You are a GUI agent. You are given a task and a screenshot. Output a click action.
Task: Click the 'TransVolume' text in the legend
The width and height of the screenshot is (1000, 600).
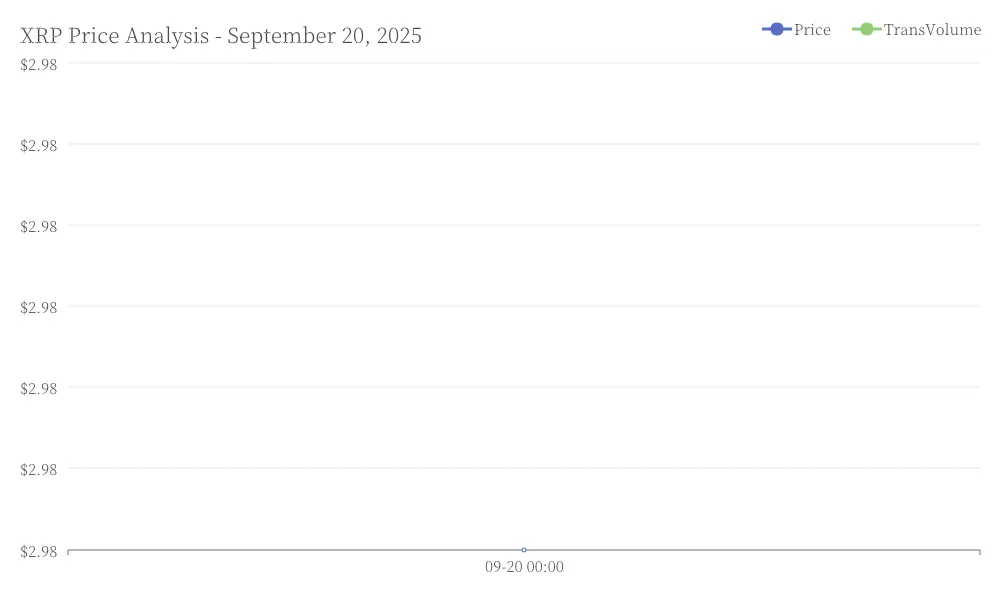[x=932, y=30]
